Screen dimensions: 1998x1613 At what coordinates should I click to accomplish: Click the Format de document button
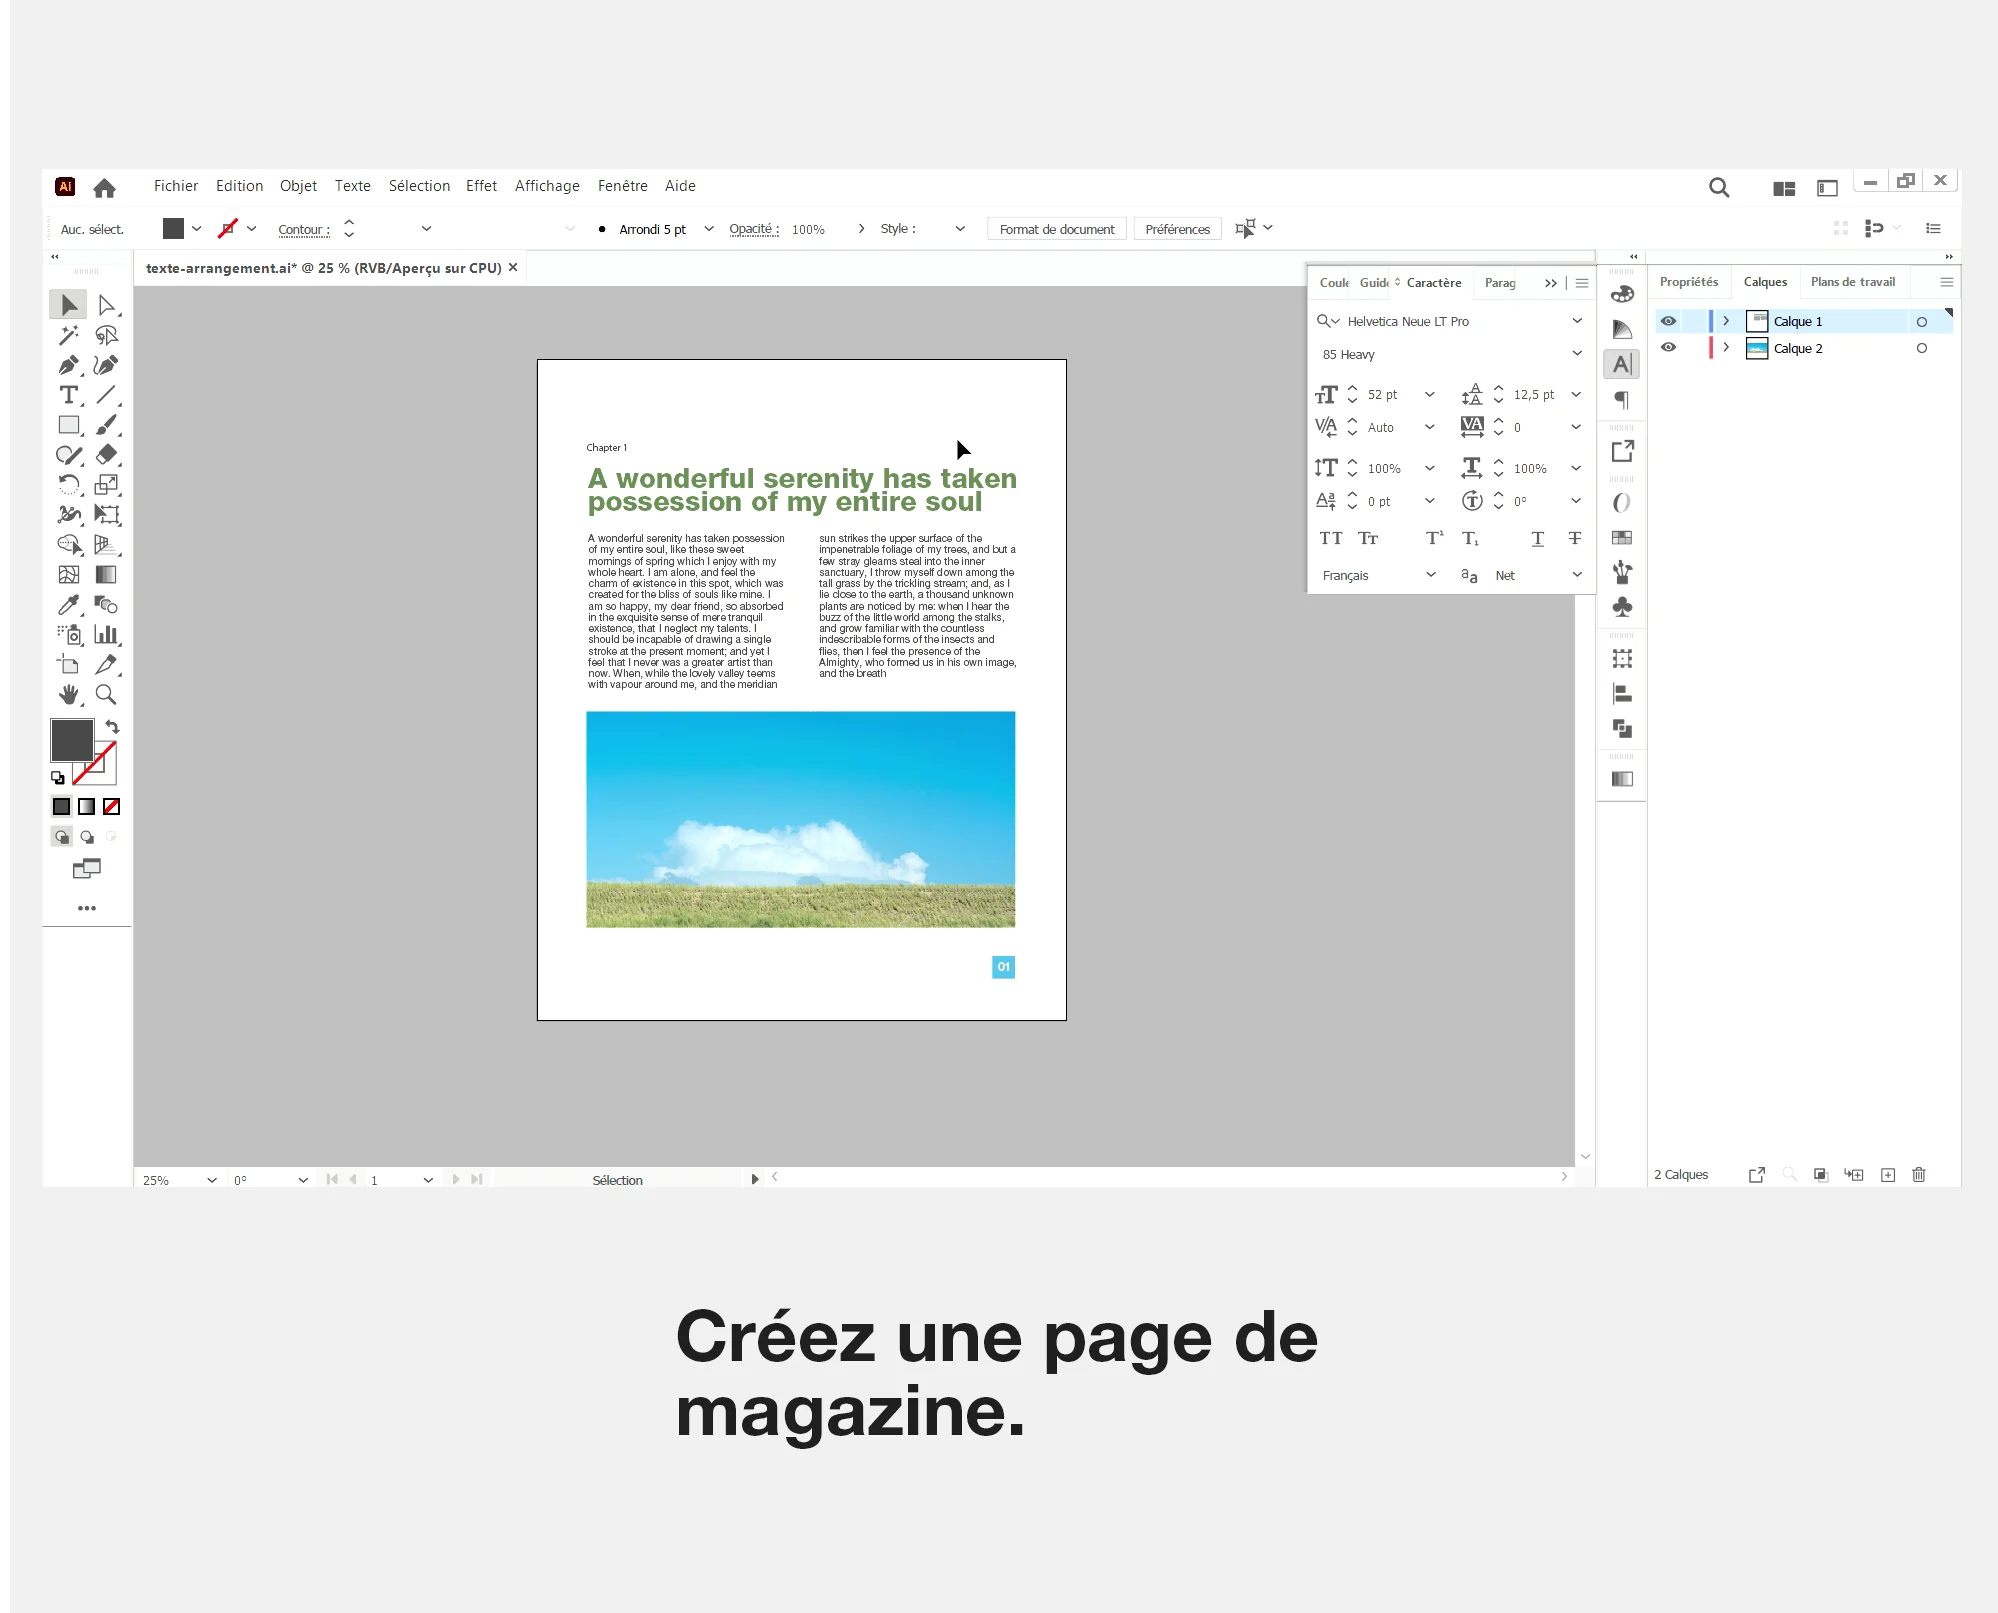1056,229
